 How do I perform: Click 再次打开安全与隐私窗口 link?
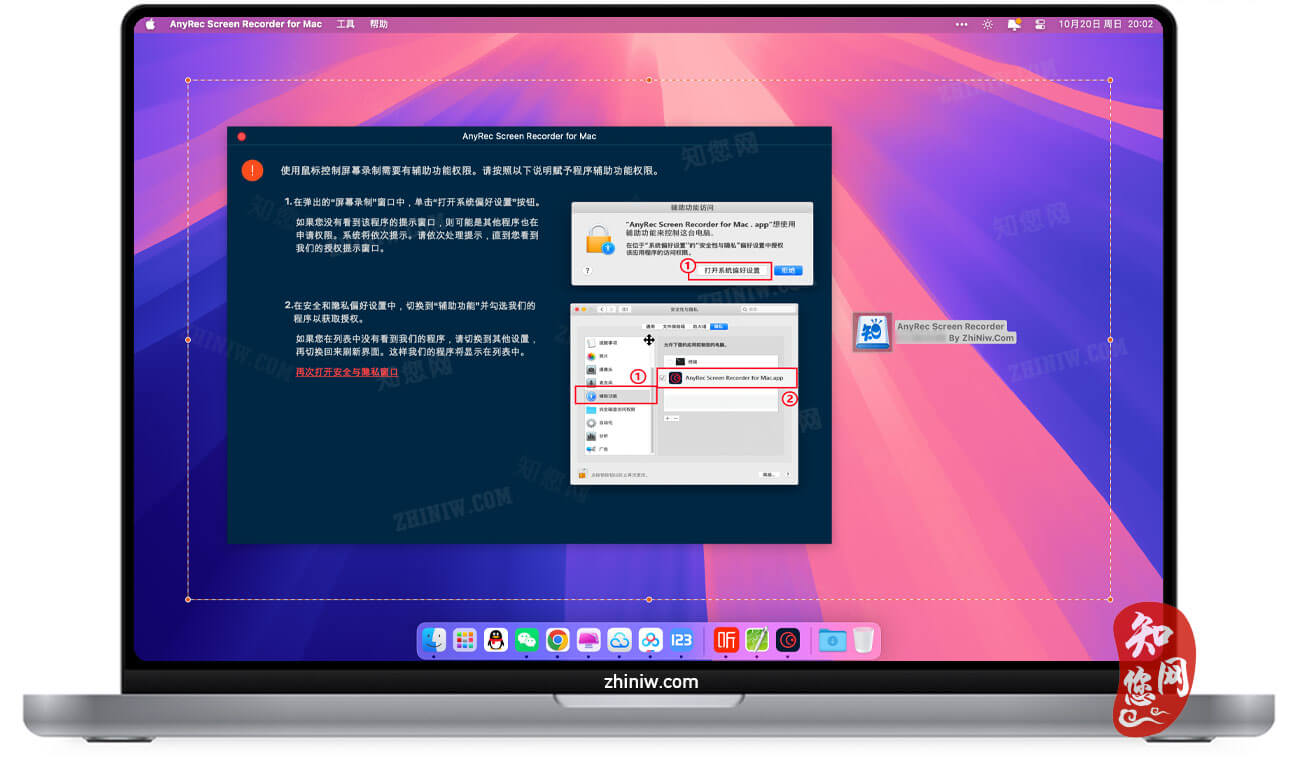pos(346,372)
